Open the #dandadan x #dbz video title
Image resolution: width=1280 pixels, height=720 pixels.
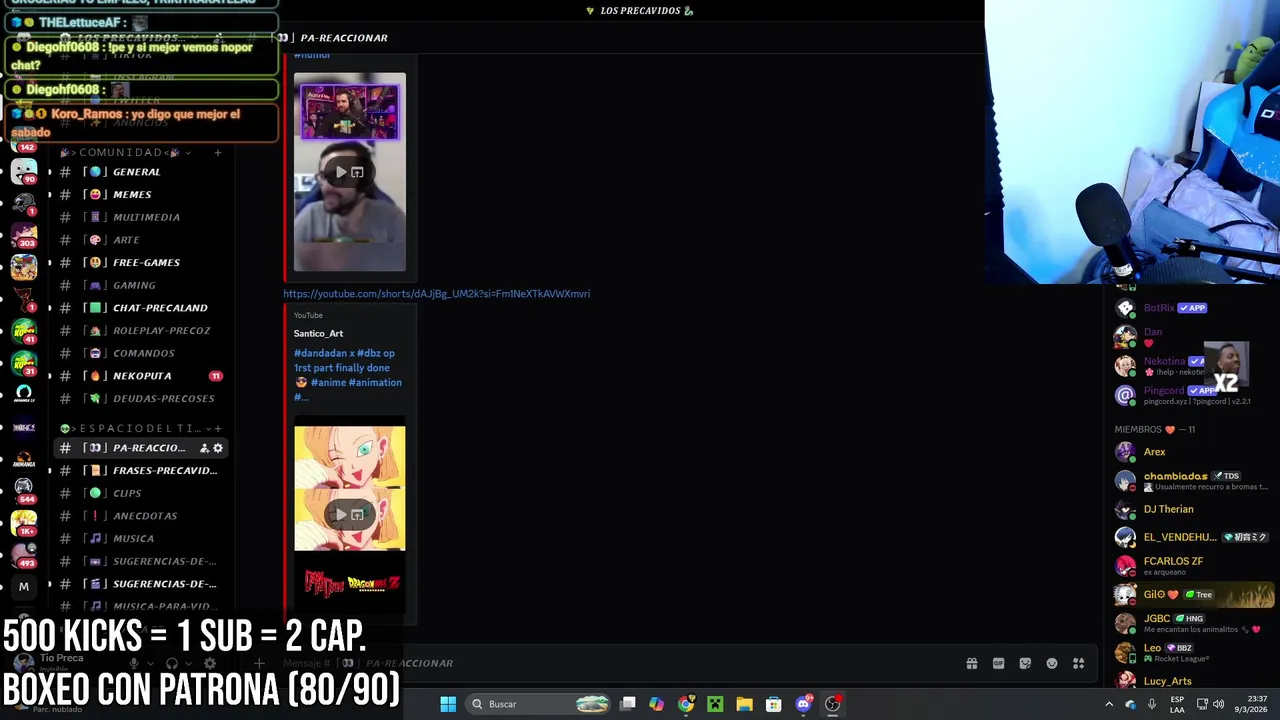[x=348, y=375]
